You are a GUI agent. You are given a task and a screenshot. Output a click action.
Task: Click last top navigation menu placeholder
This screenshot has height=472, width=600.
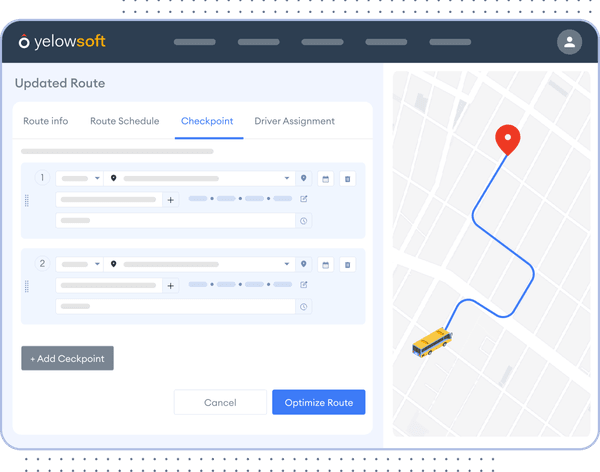(450, 42)
